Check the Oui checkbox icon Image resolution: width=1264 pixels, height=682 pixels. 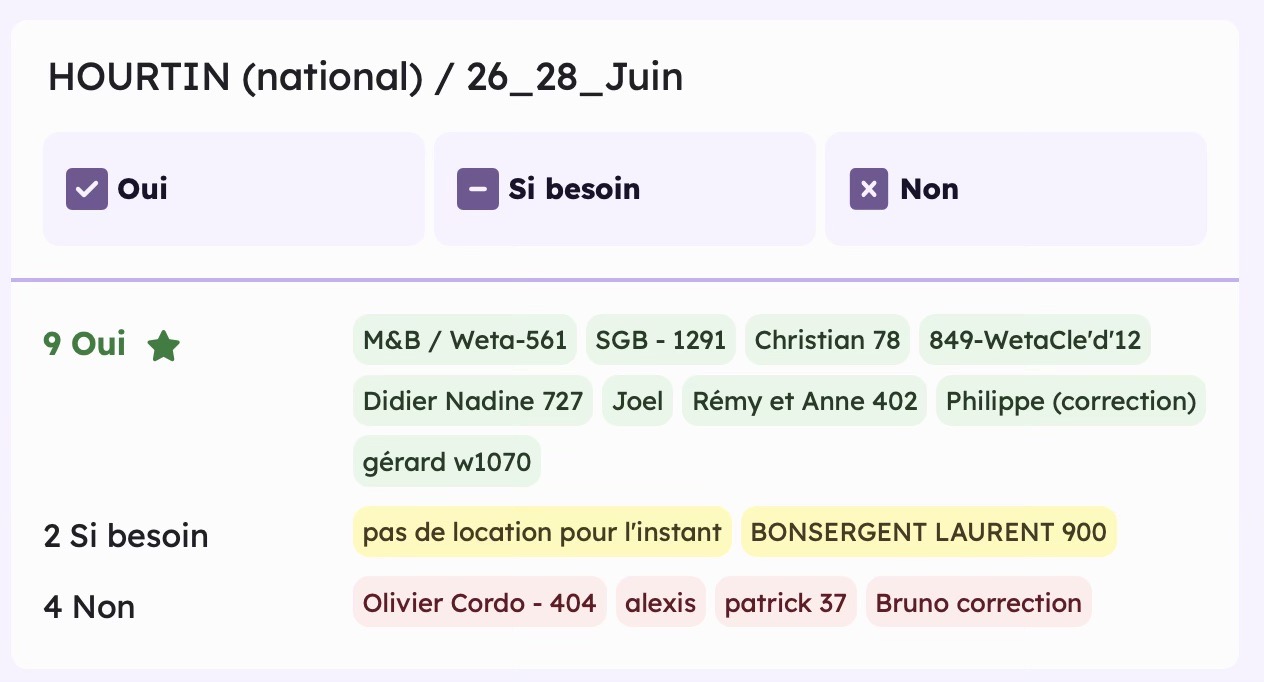point(86,189)
